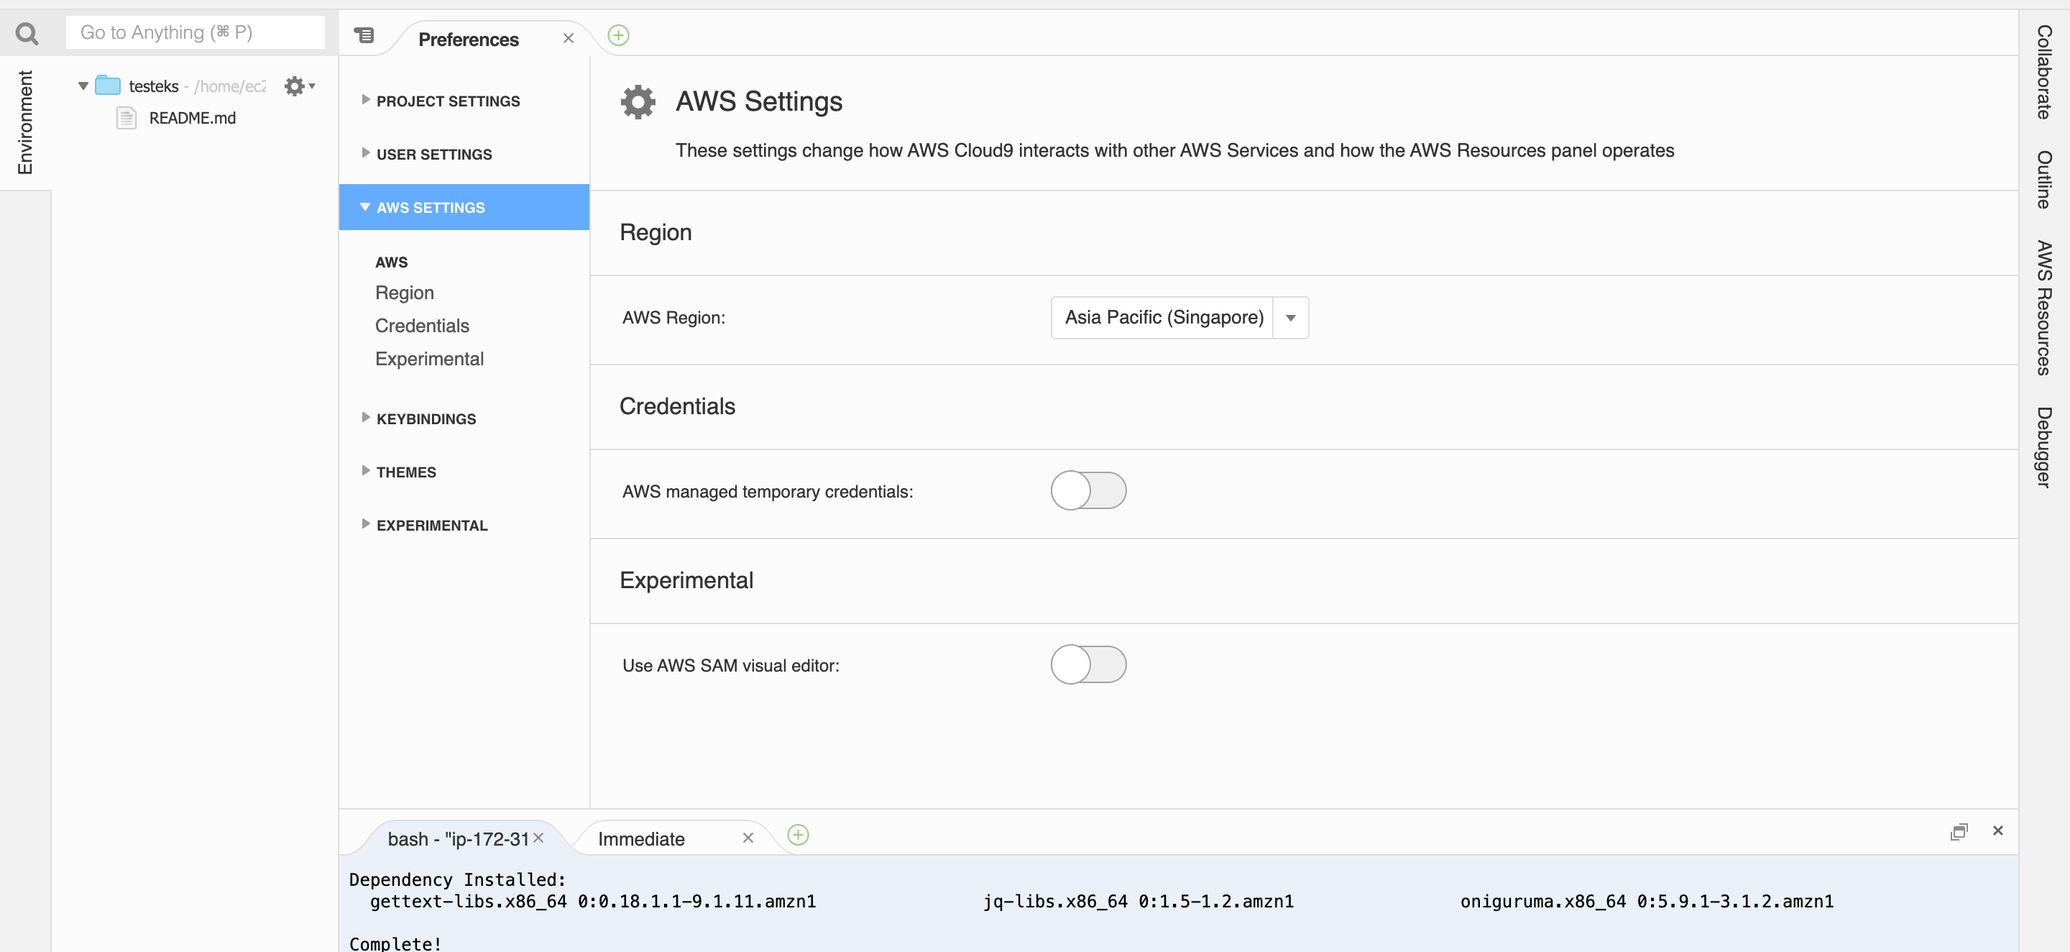Screen dimensions: 2070x952
Task: Switch to the Preferences tab
Action: pos(469,39)
